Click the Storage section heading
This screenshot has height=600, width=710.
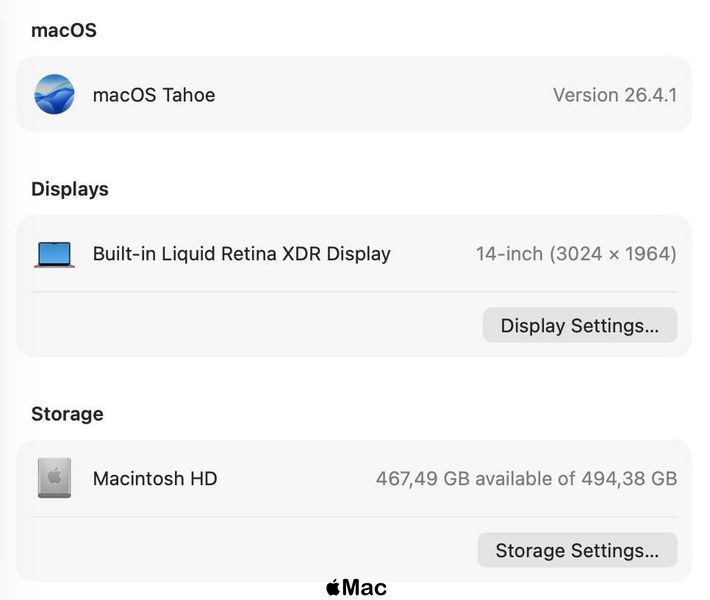[x=67, y=414]
